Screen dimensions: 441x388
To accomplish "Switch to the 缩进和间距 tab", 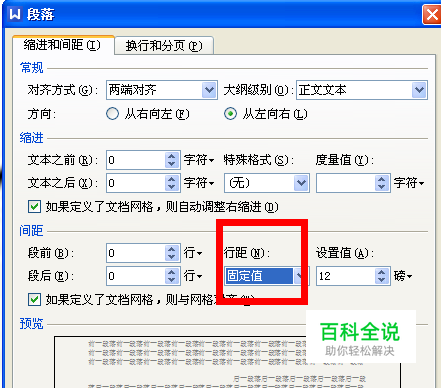I will pos(63,45).
